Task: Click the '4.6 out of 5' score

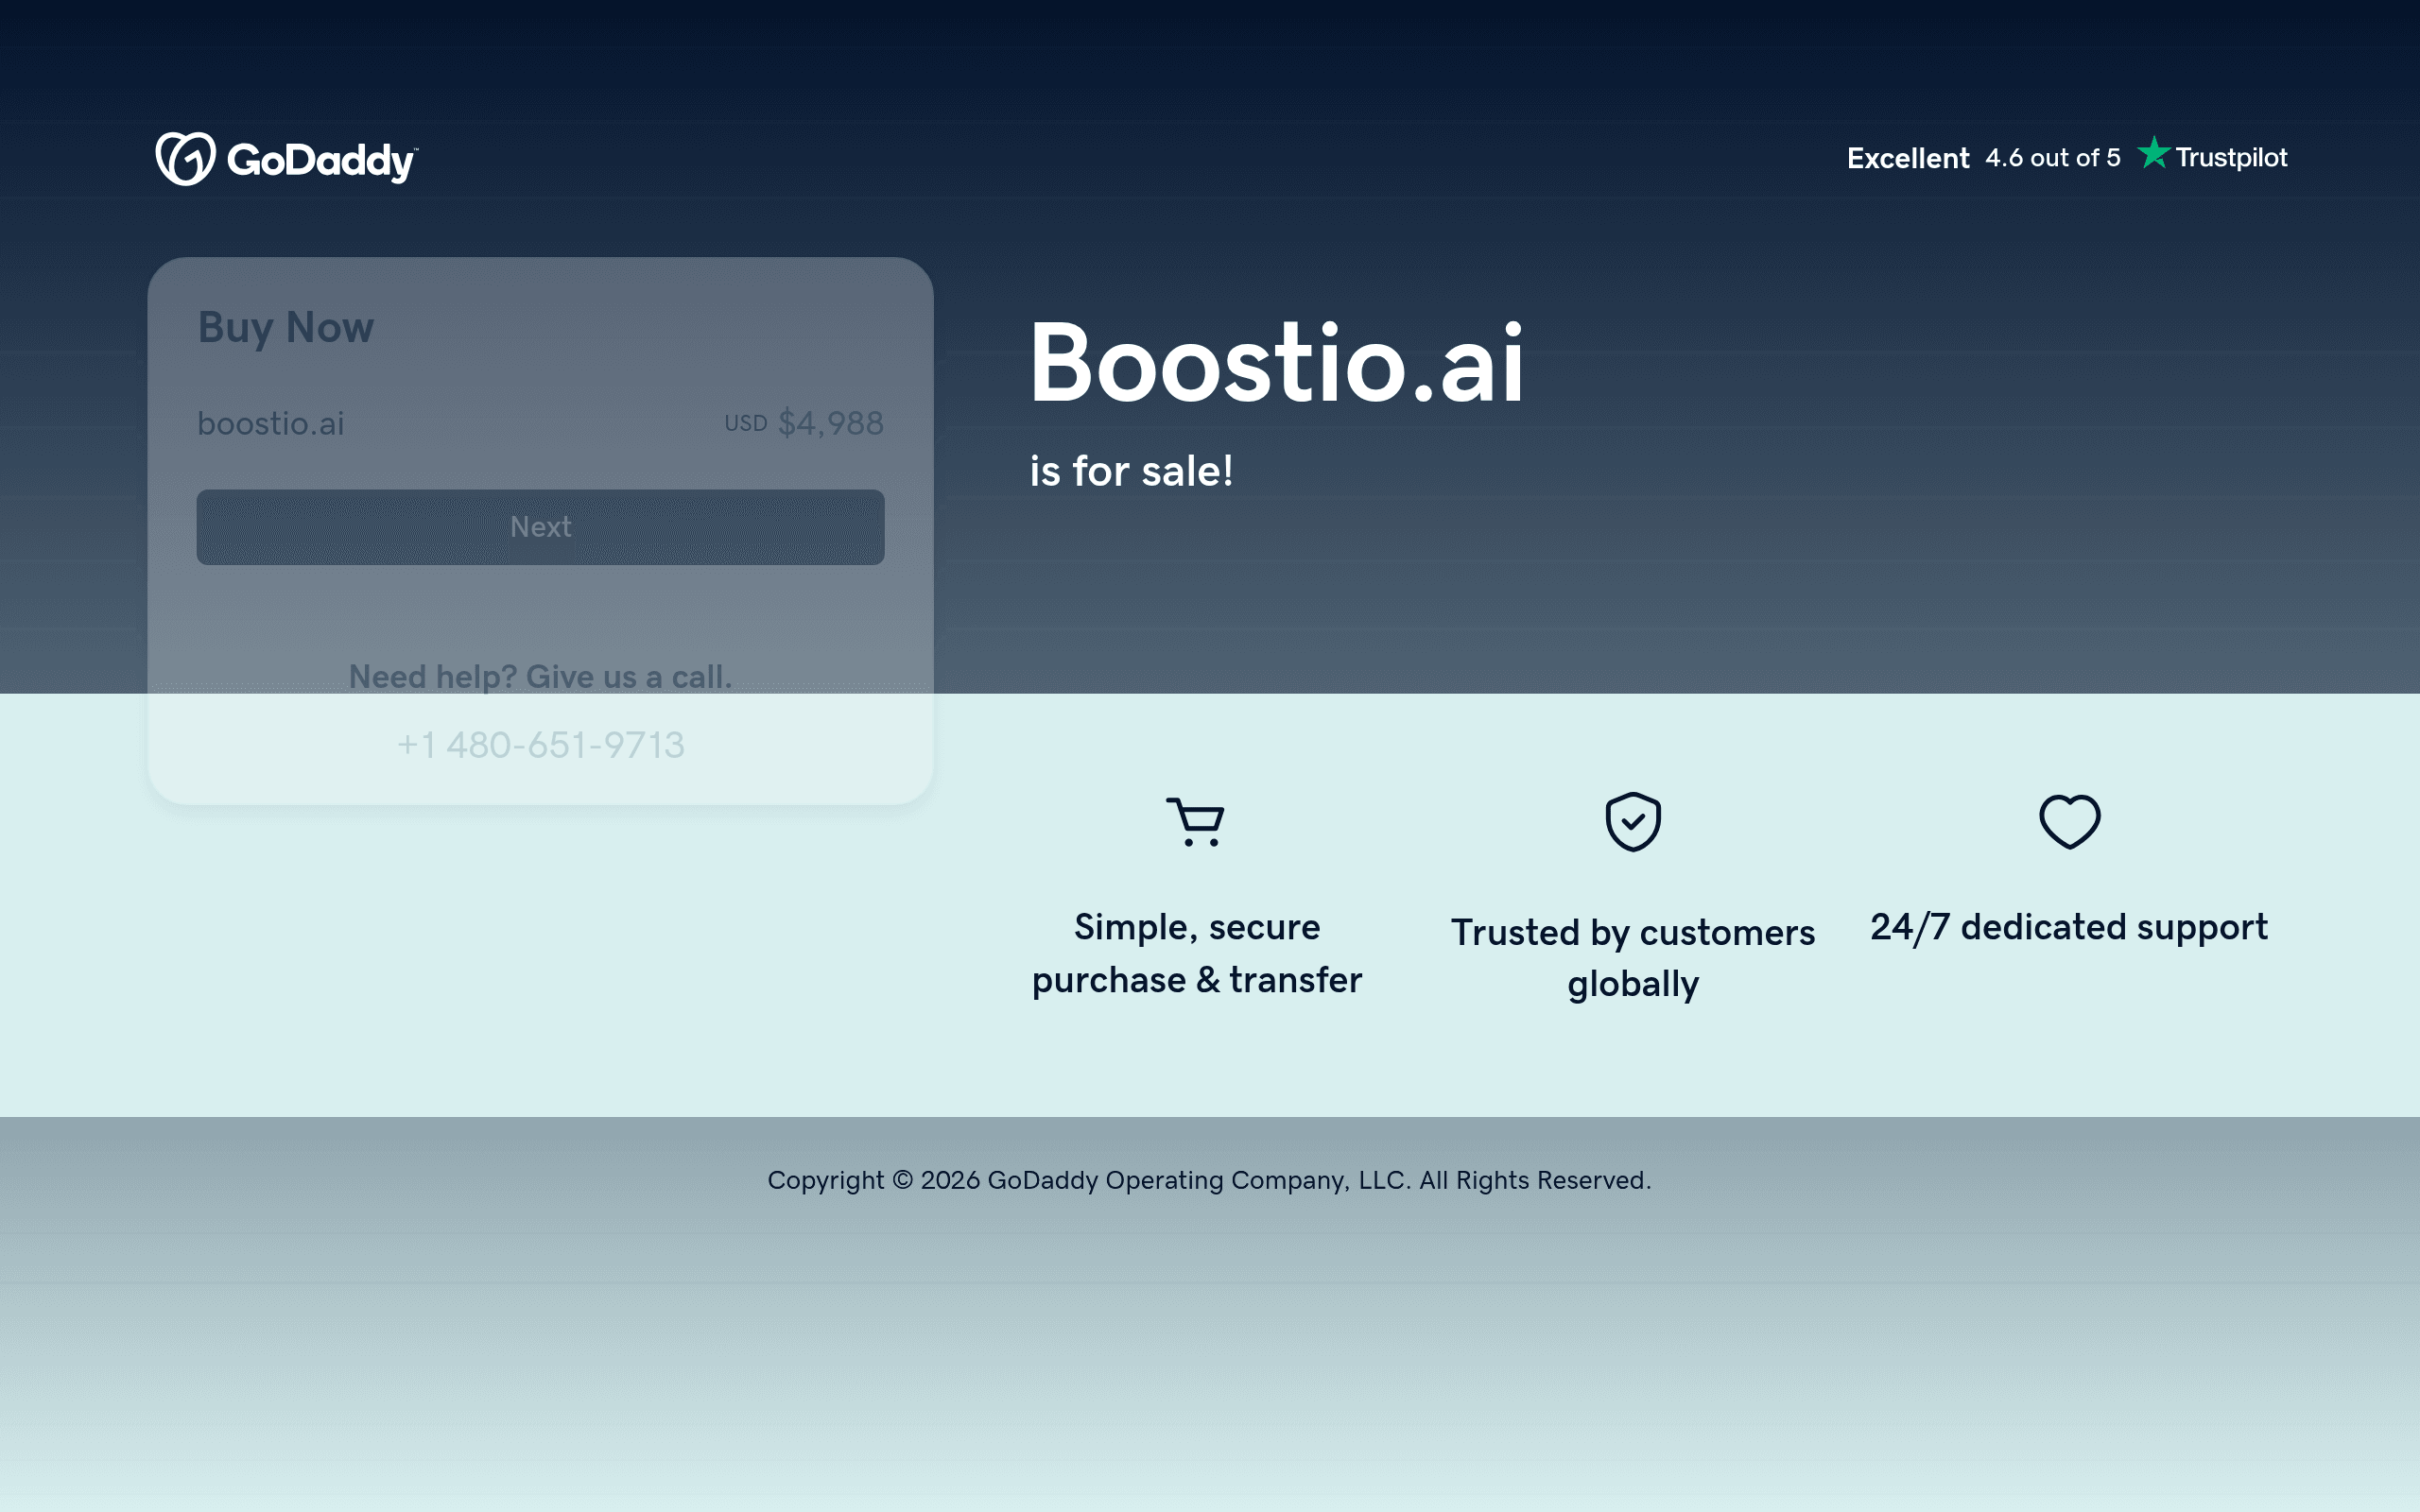Action: (x=2052, y=158)
